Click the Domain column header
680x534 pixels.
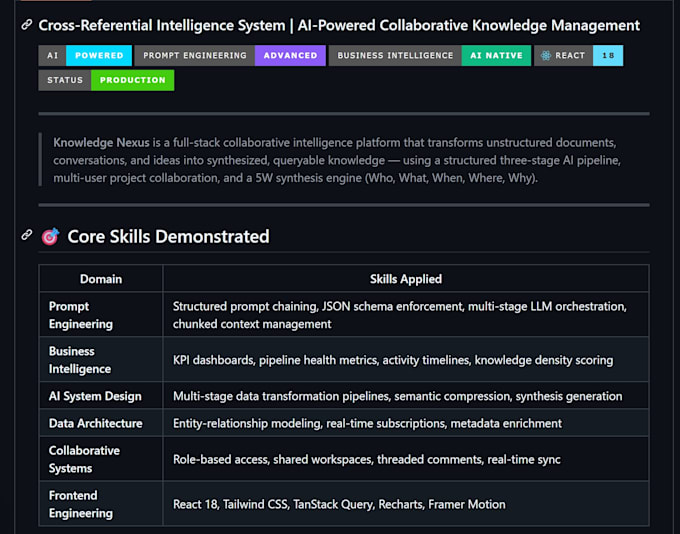click(x=101, y=278)
